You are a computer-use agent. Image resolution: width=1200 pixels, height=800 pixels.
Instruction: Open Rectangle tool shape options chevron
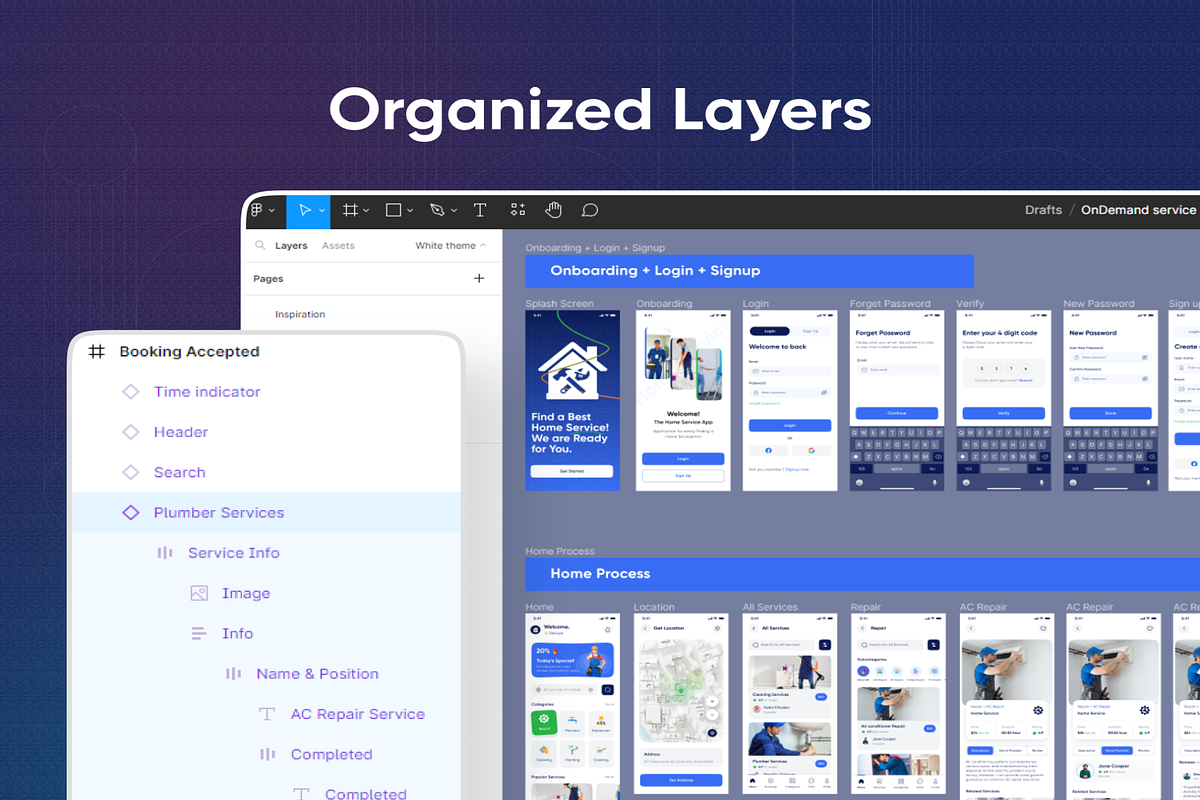[x=410, y=211]
